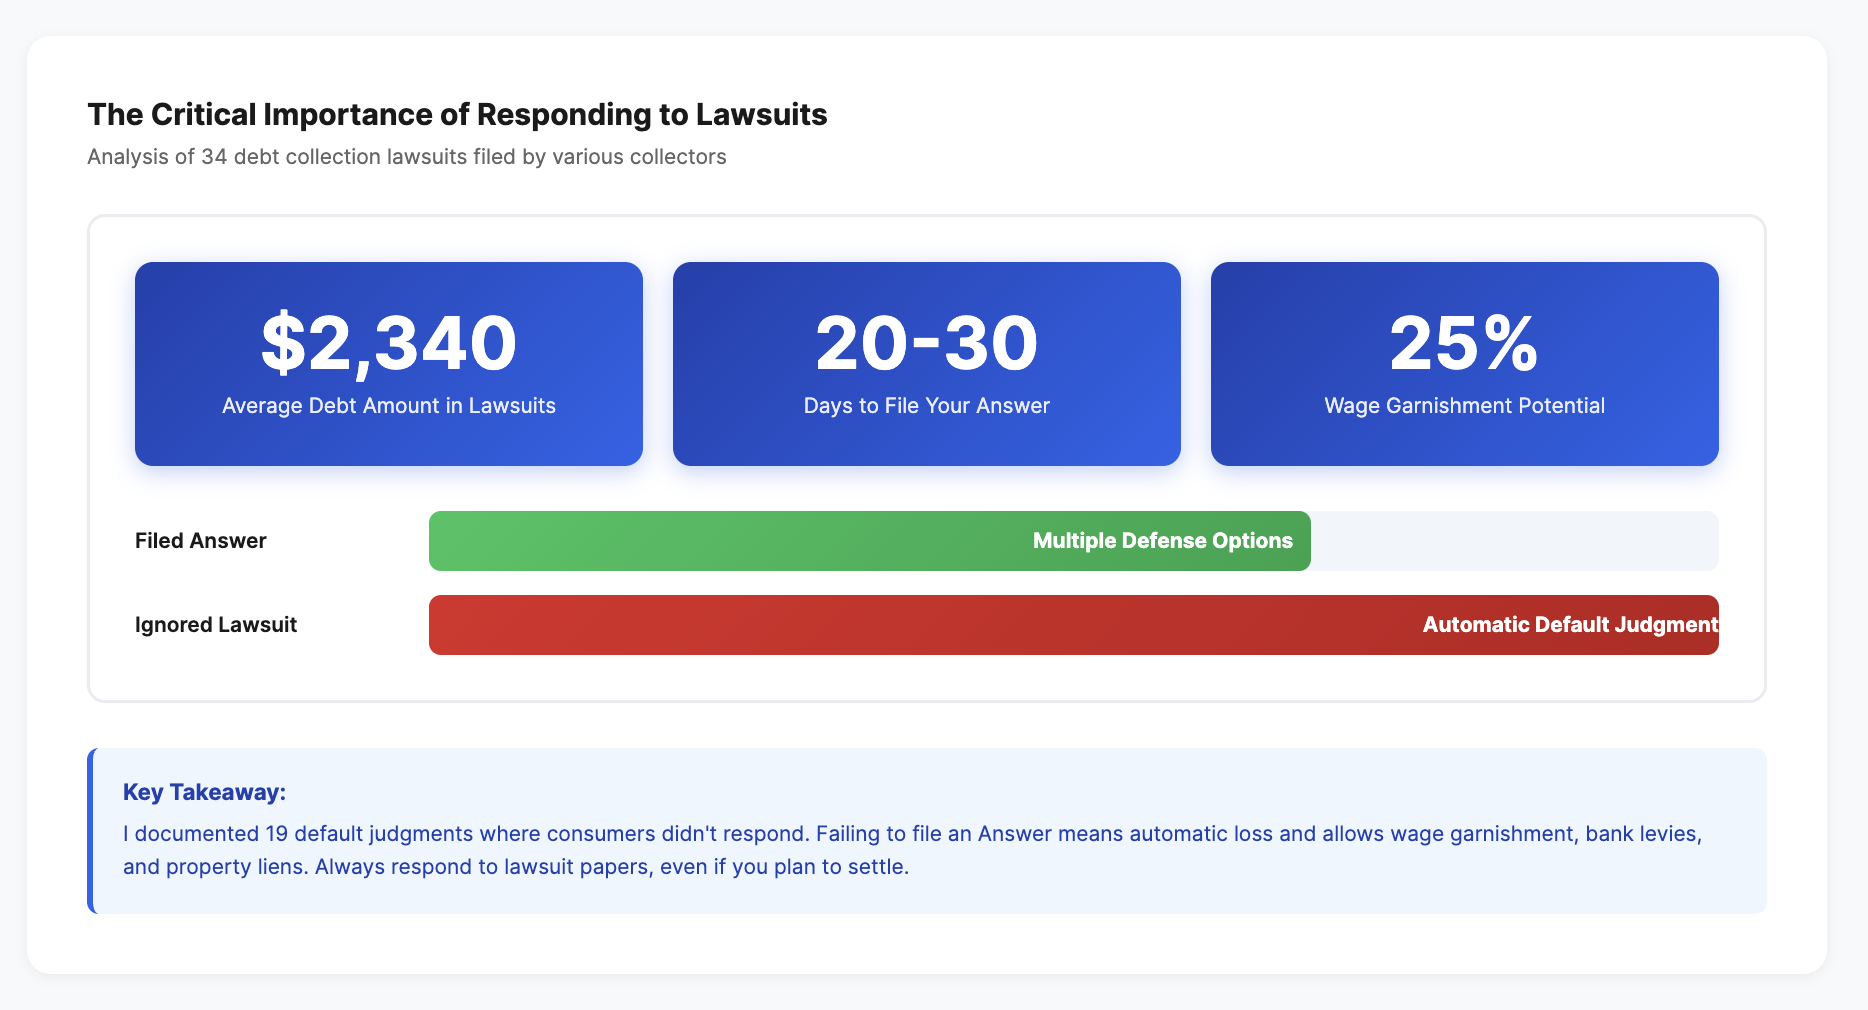Click the heading about Responding to Lawsuits

(x=457, y=115)
